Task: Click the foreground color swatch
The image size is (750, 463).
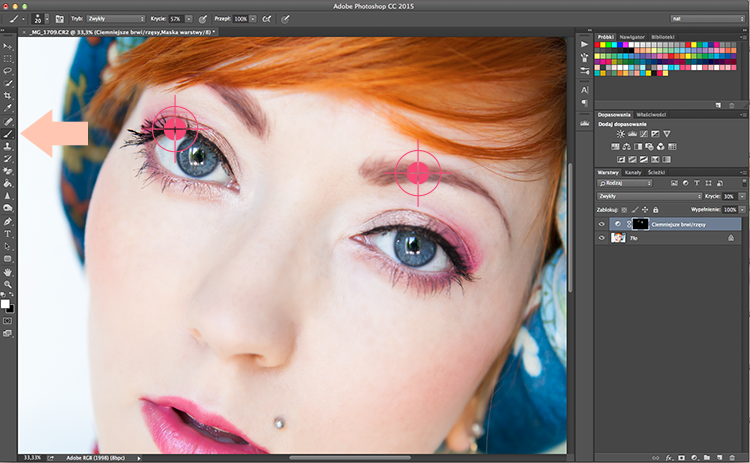Action: (x=5, y=304)
